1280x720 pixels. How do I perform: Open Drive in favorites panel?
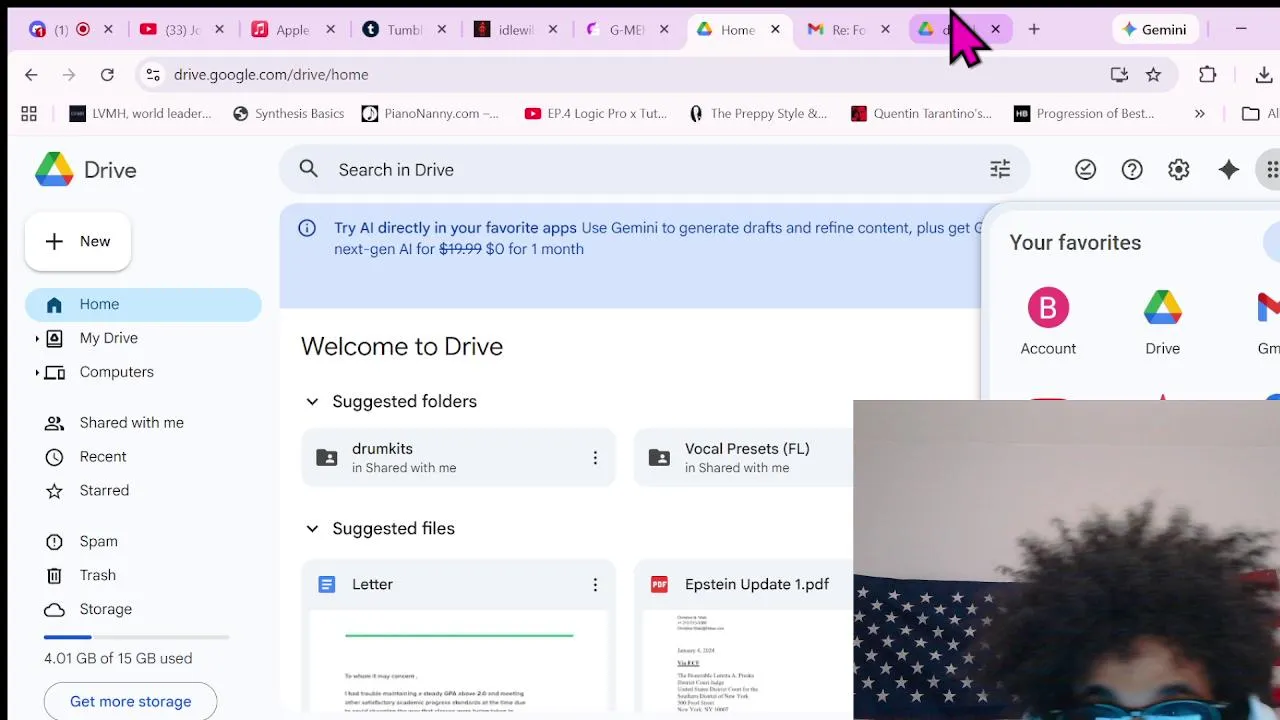click(x=1163, y=322)
